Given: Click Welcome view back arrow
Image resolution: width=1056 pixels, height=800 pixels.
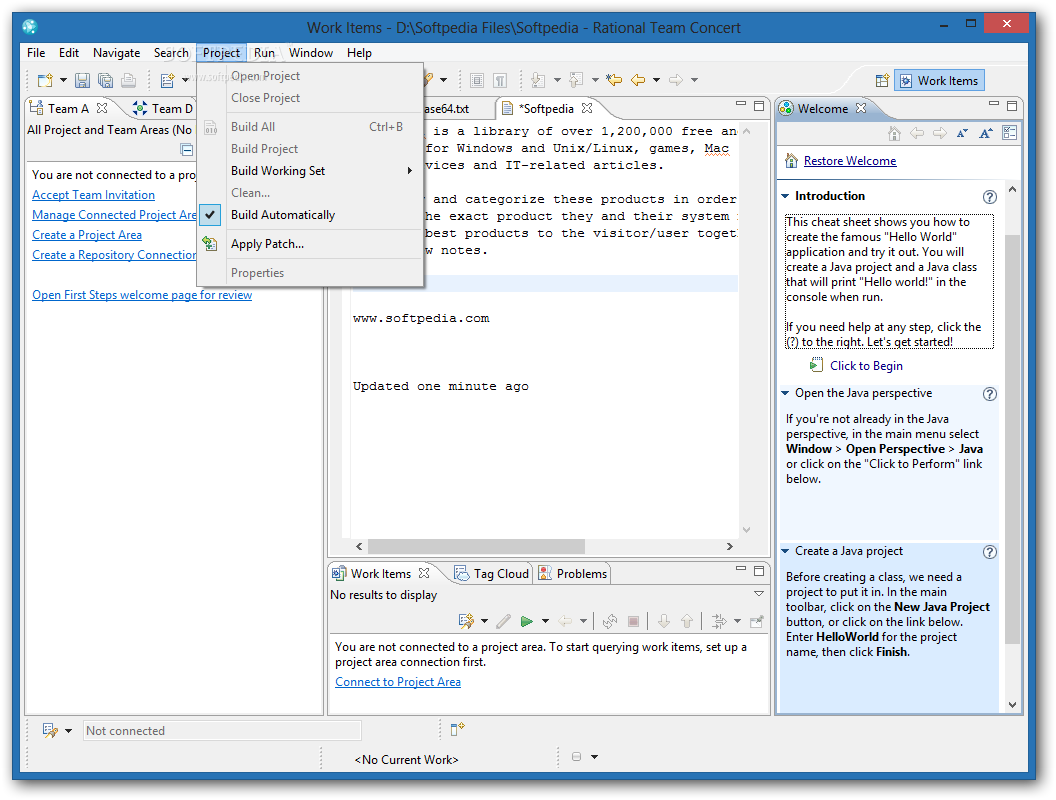Looking at the screenshot, I should pyautogui.click(x=917, y=133).
